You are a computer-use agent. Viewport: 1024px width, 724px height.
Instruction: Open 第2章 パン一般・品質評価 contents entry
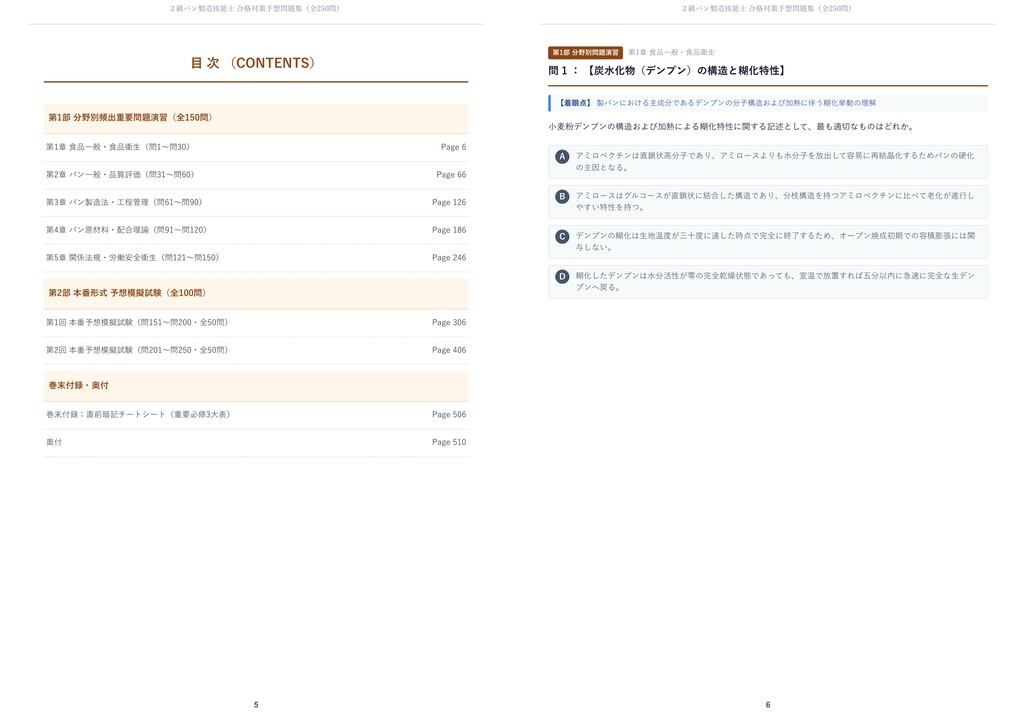tap(256, 174)
